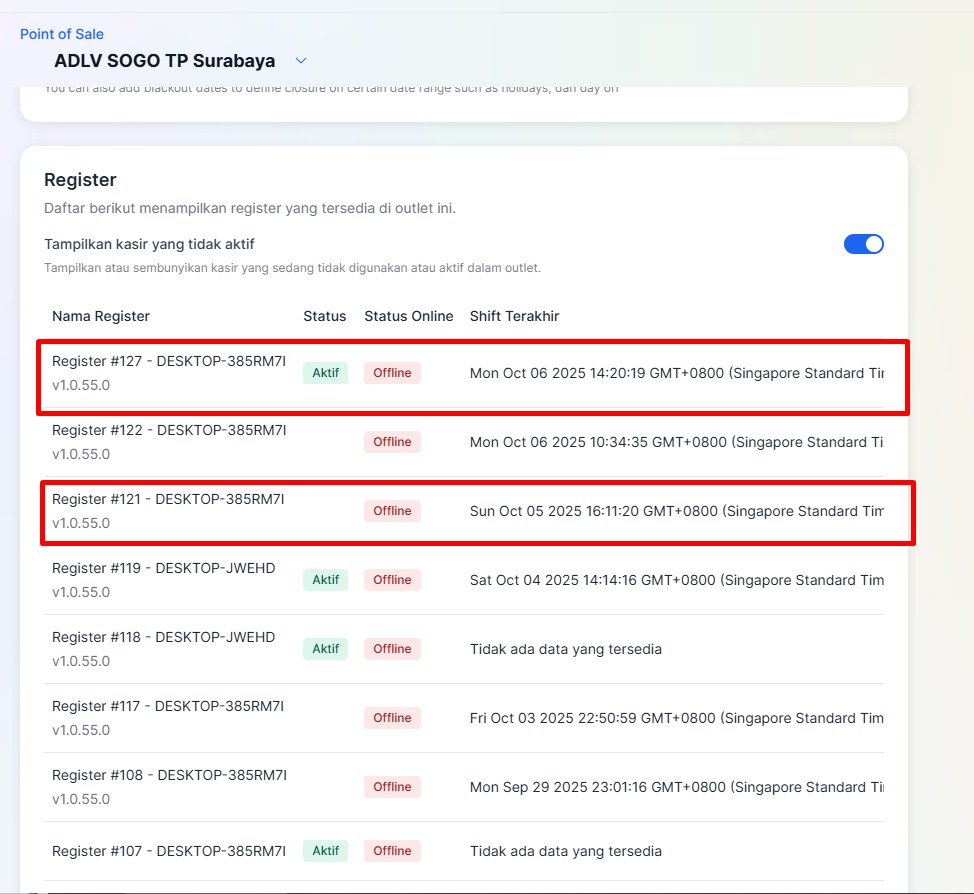Click the Nama Register column header
974x894 pixels.
click(101, 316)
